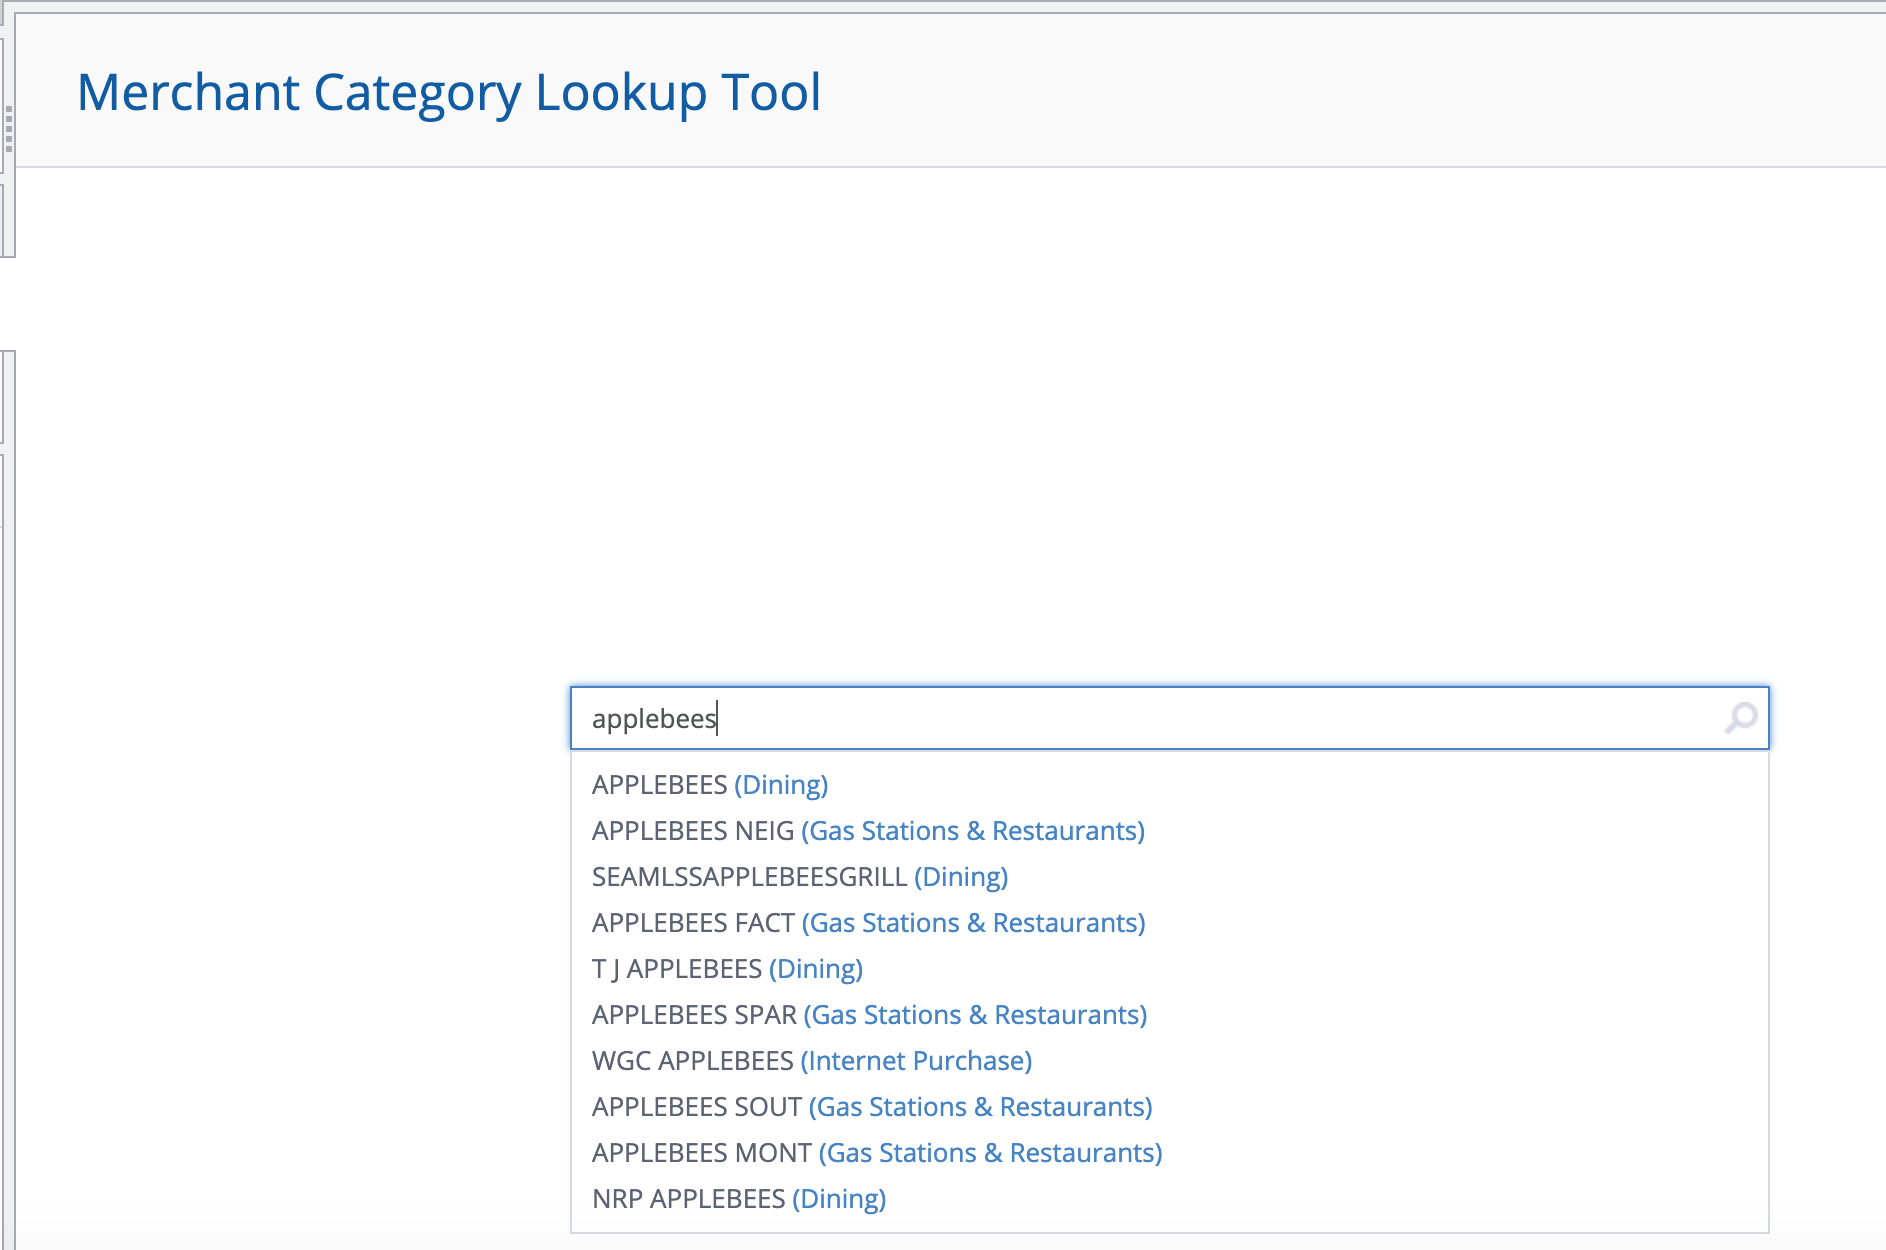Click the (Internet Purchase) category label

pos(916,1061)
